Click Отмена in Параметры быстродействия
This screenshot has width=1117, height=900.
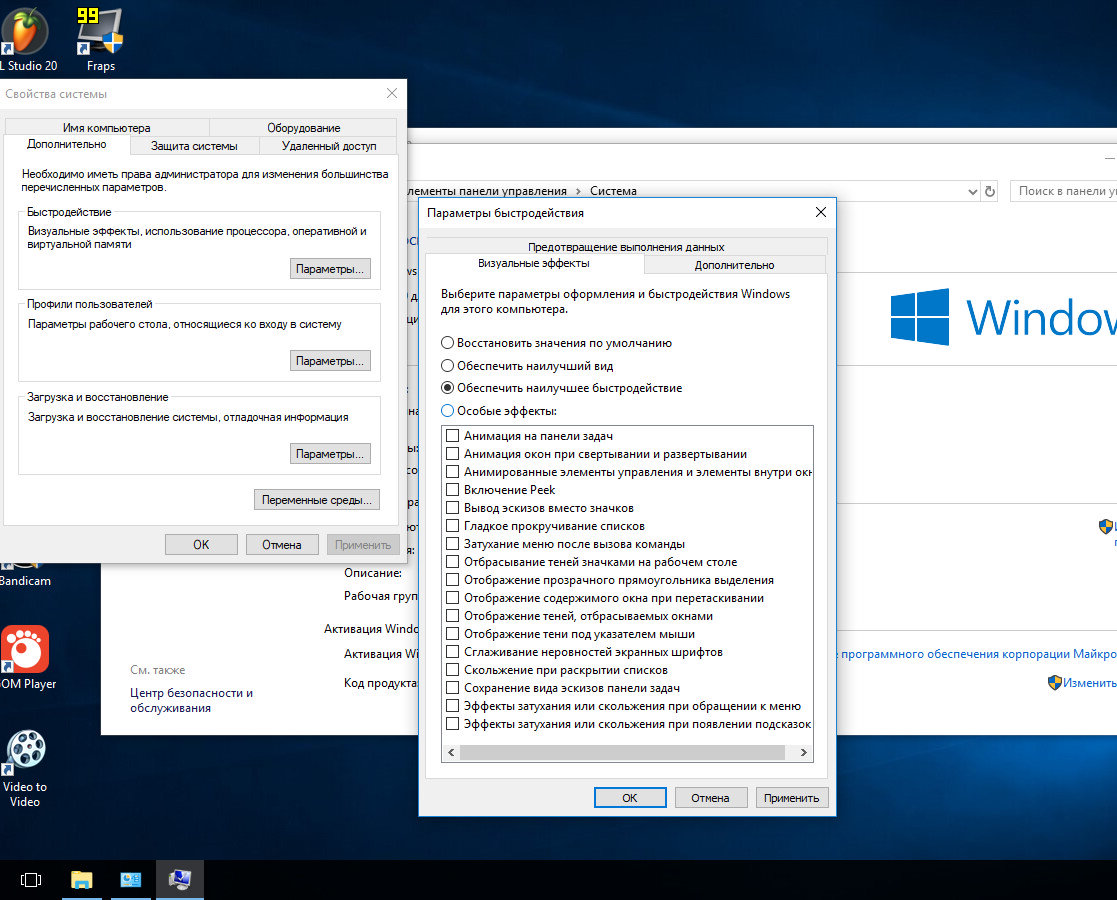click(x=710, y=797)
